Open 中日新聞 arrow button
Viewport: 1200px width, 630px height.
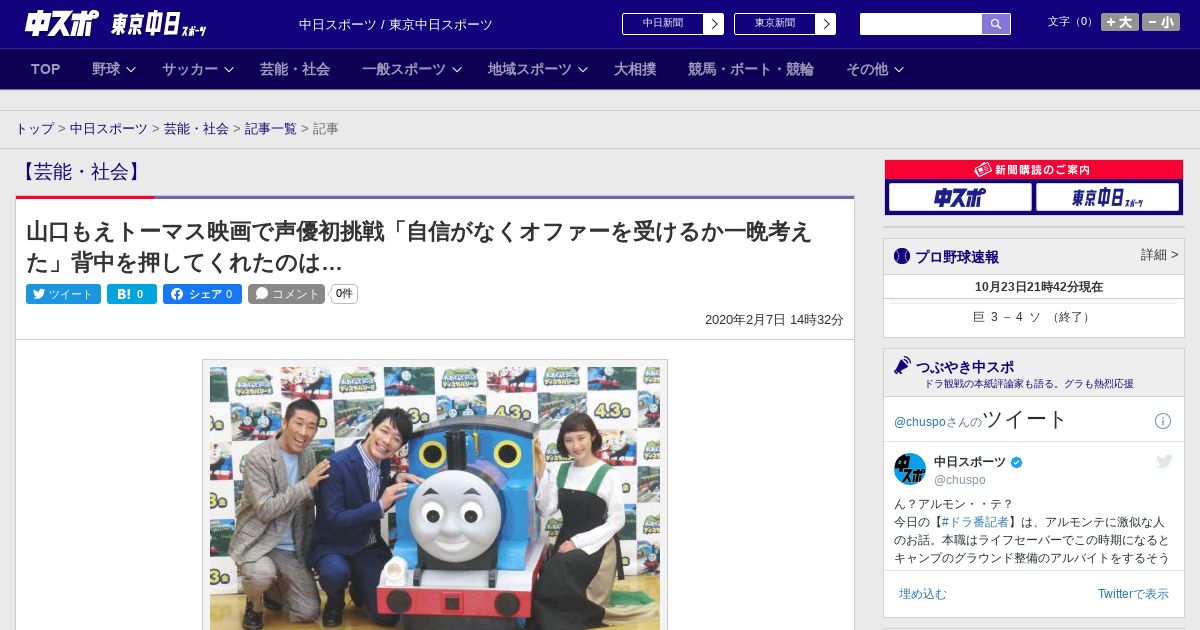coord(713,24)
